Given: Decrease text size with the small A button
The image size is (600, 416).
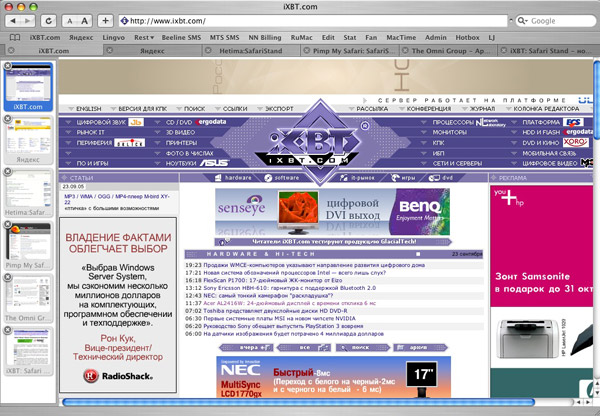Looking at the screenshot, I should coord(70,21).
